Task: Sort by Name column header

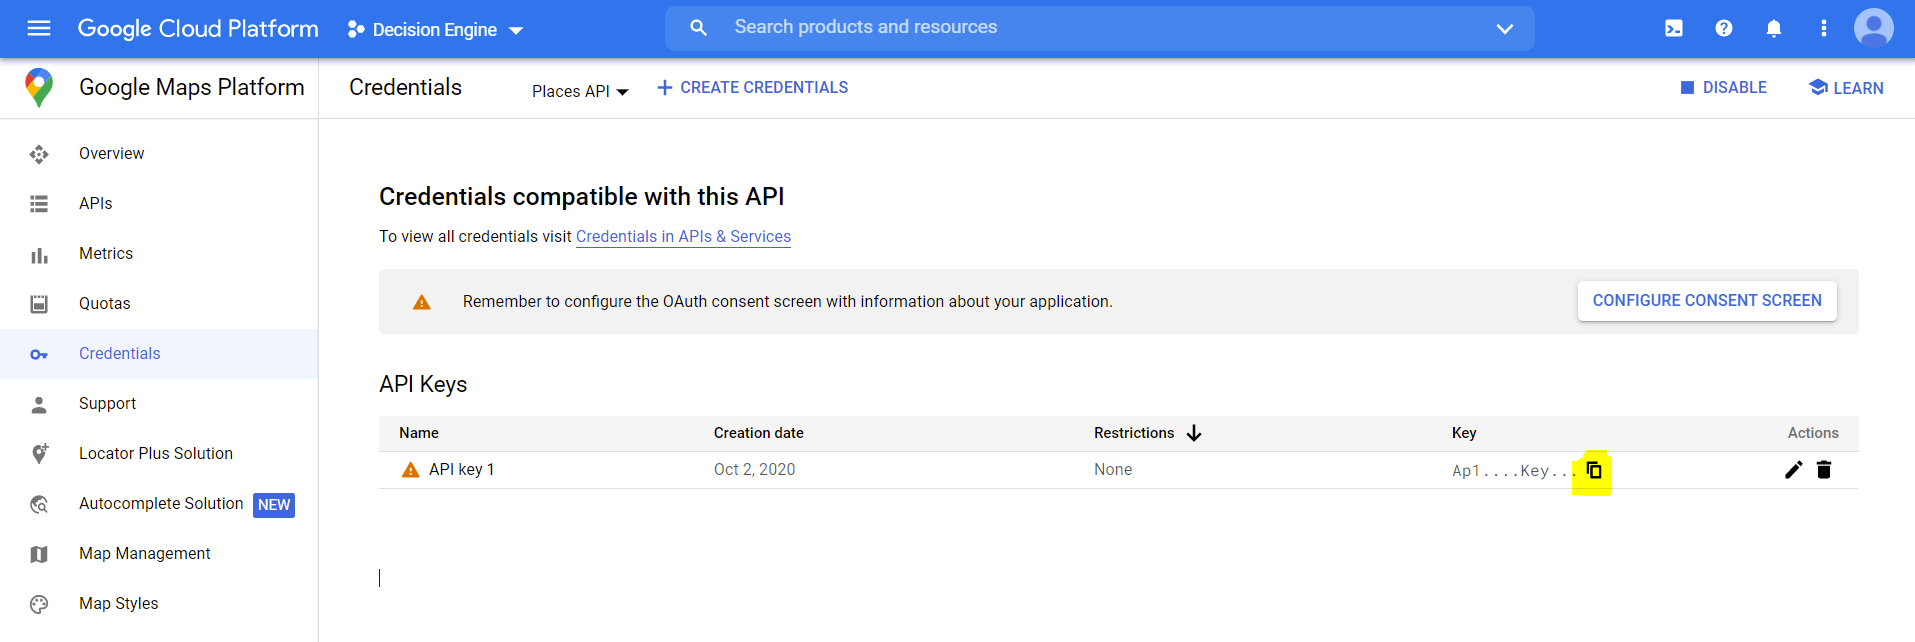Action: coord(419,433)
